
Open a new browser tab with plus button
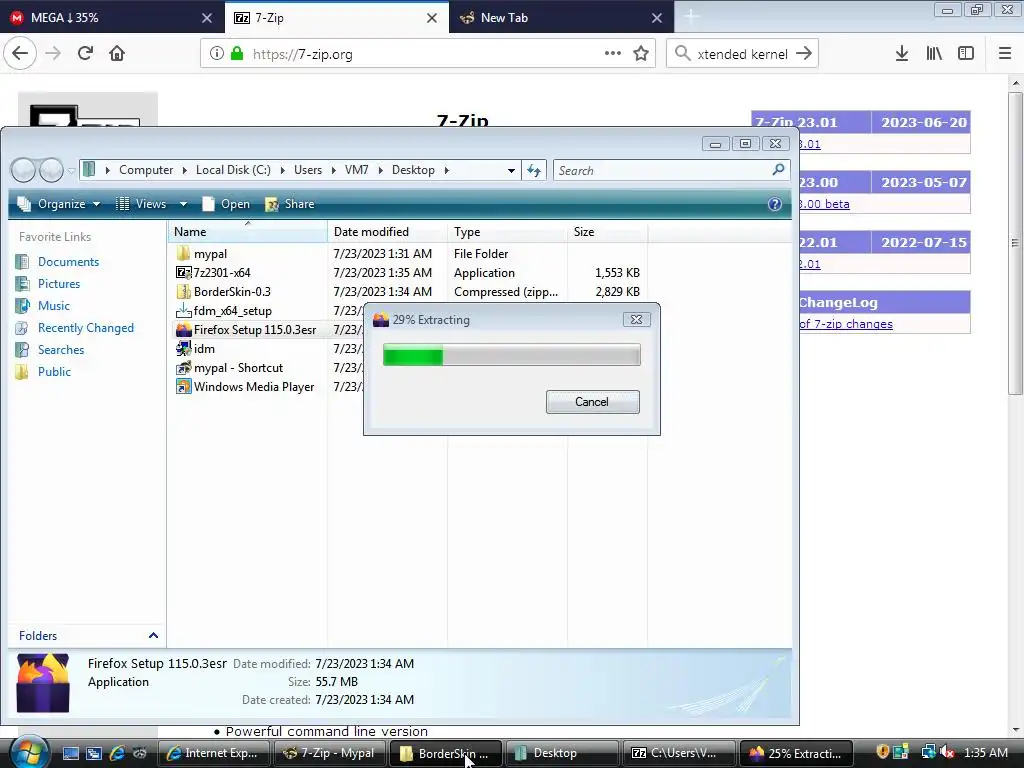click(691, 18)
